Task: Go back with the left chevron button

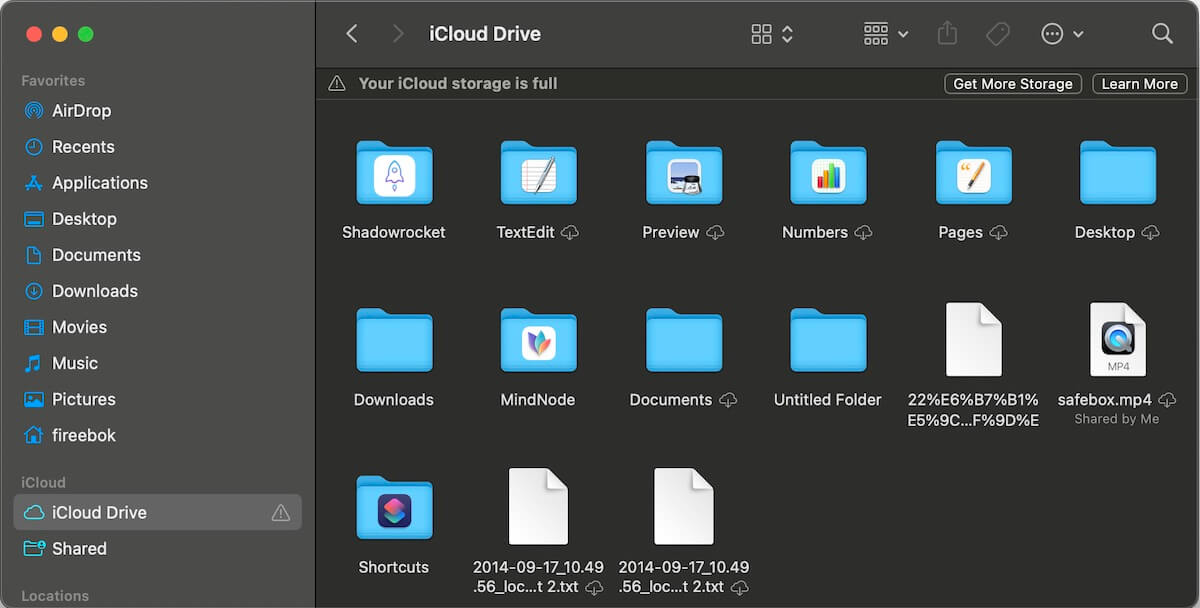Action: pos(352,34)
